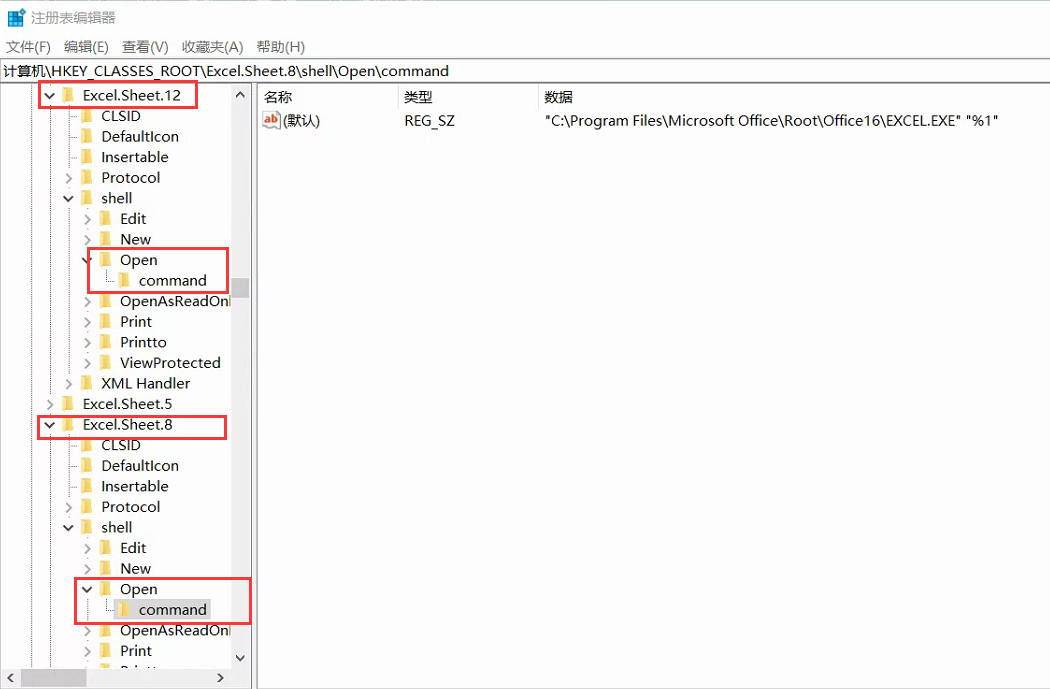1050x689 pixels.
Task: Click the ViewProtected folder icon
Action: pos(106,363)
